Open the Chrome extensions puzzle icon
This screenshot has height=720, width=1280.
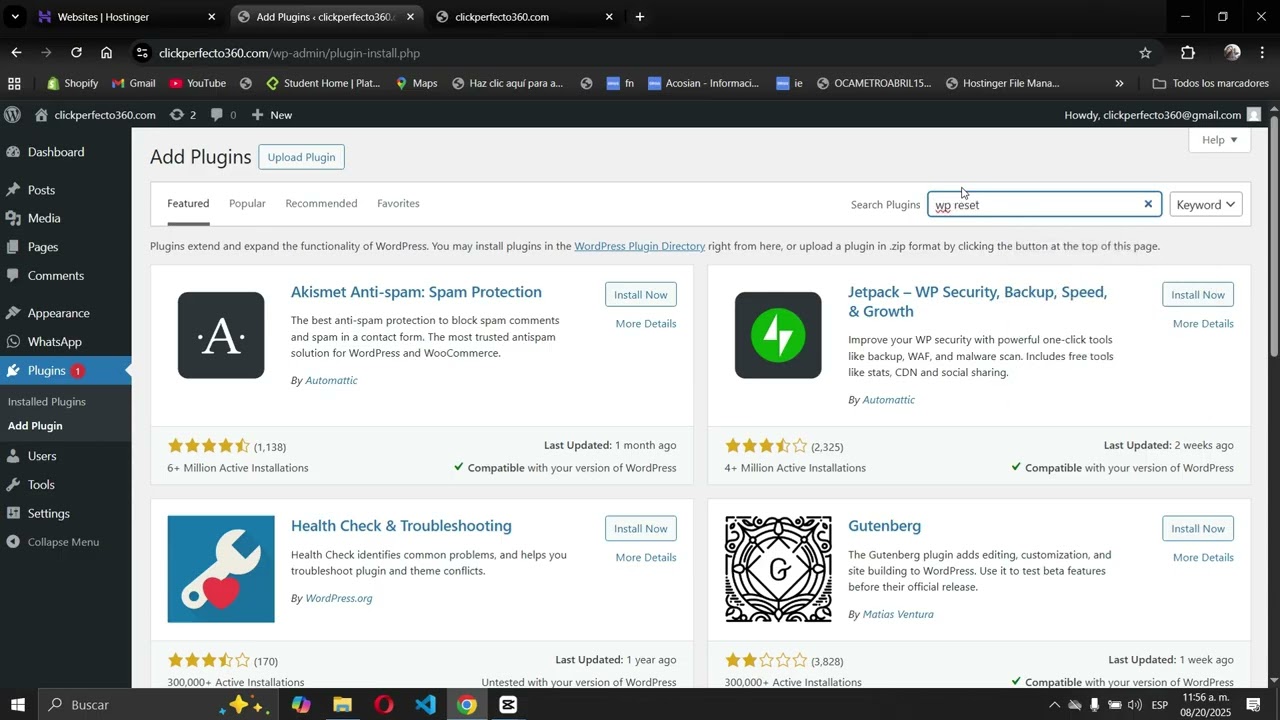click(x=1188, y=53)
